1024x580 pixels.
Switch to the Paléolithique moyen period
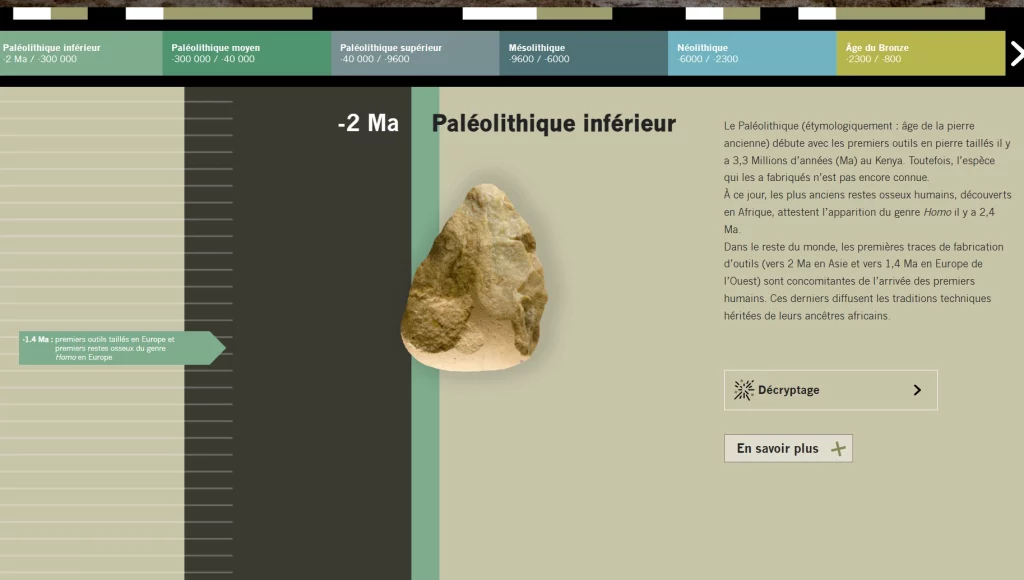(x=246, y=53)
